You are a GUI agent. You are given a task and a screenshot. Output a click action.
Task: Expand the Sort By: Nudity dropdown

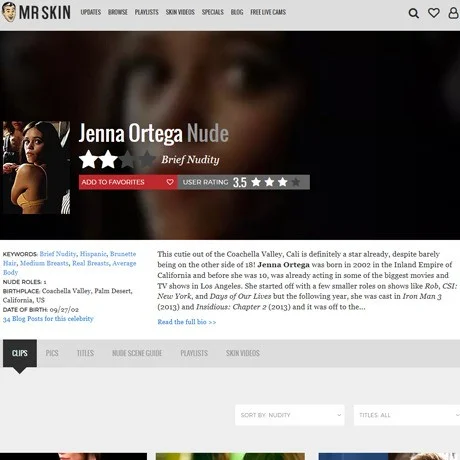coord(290,415)
